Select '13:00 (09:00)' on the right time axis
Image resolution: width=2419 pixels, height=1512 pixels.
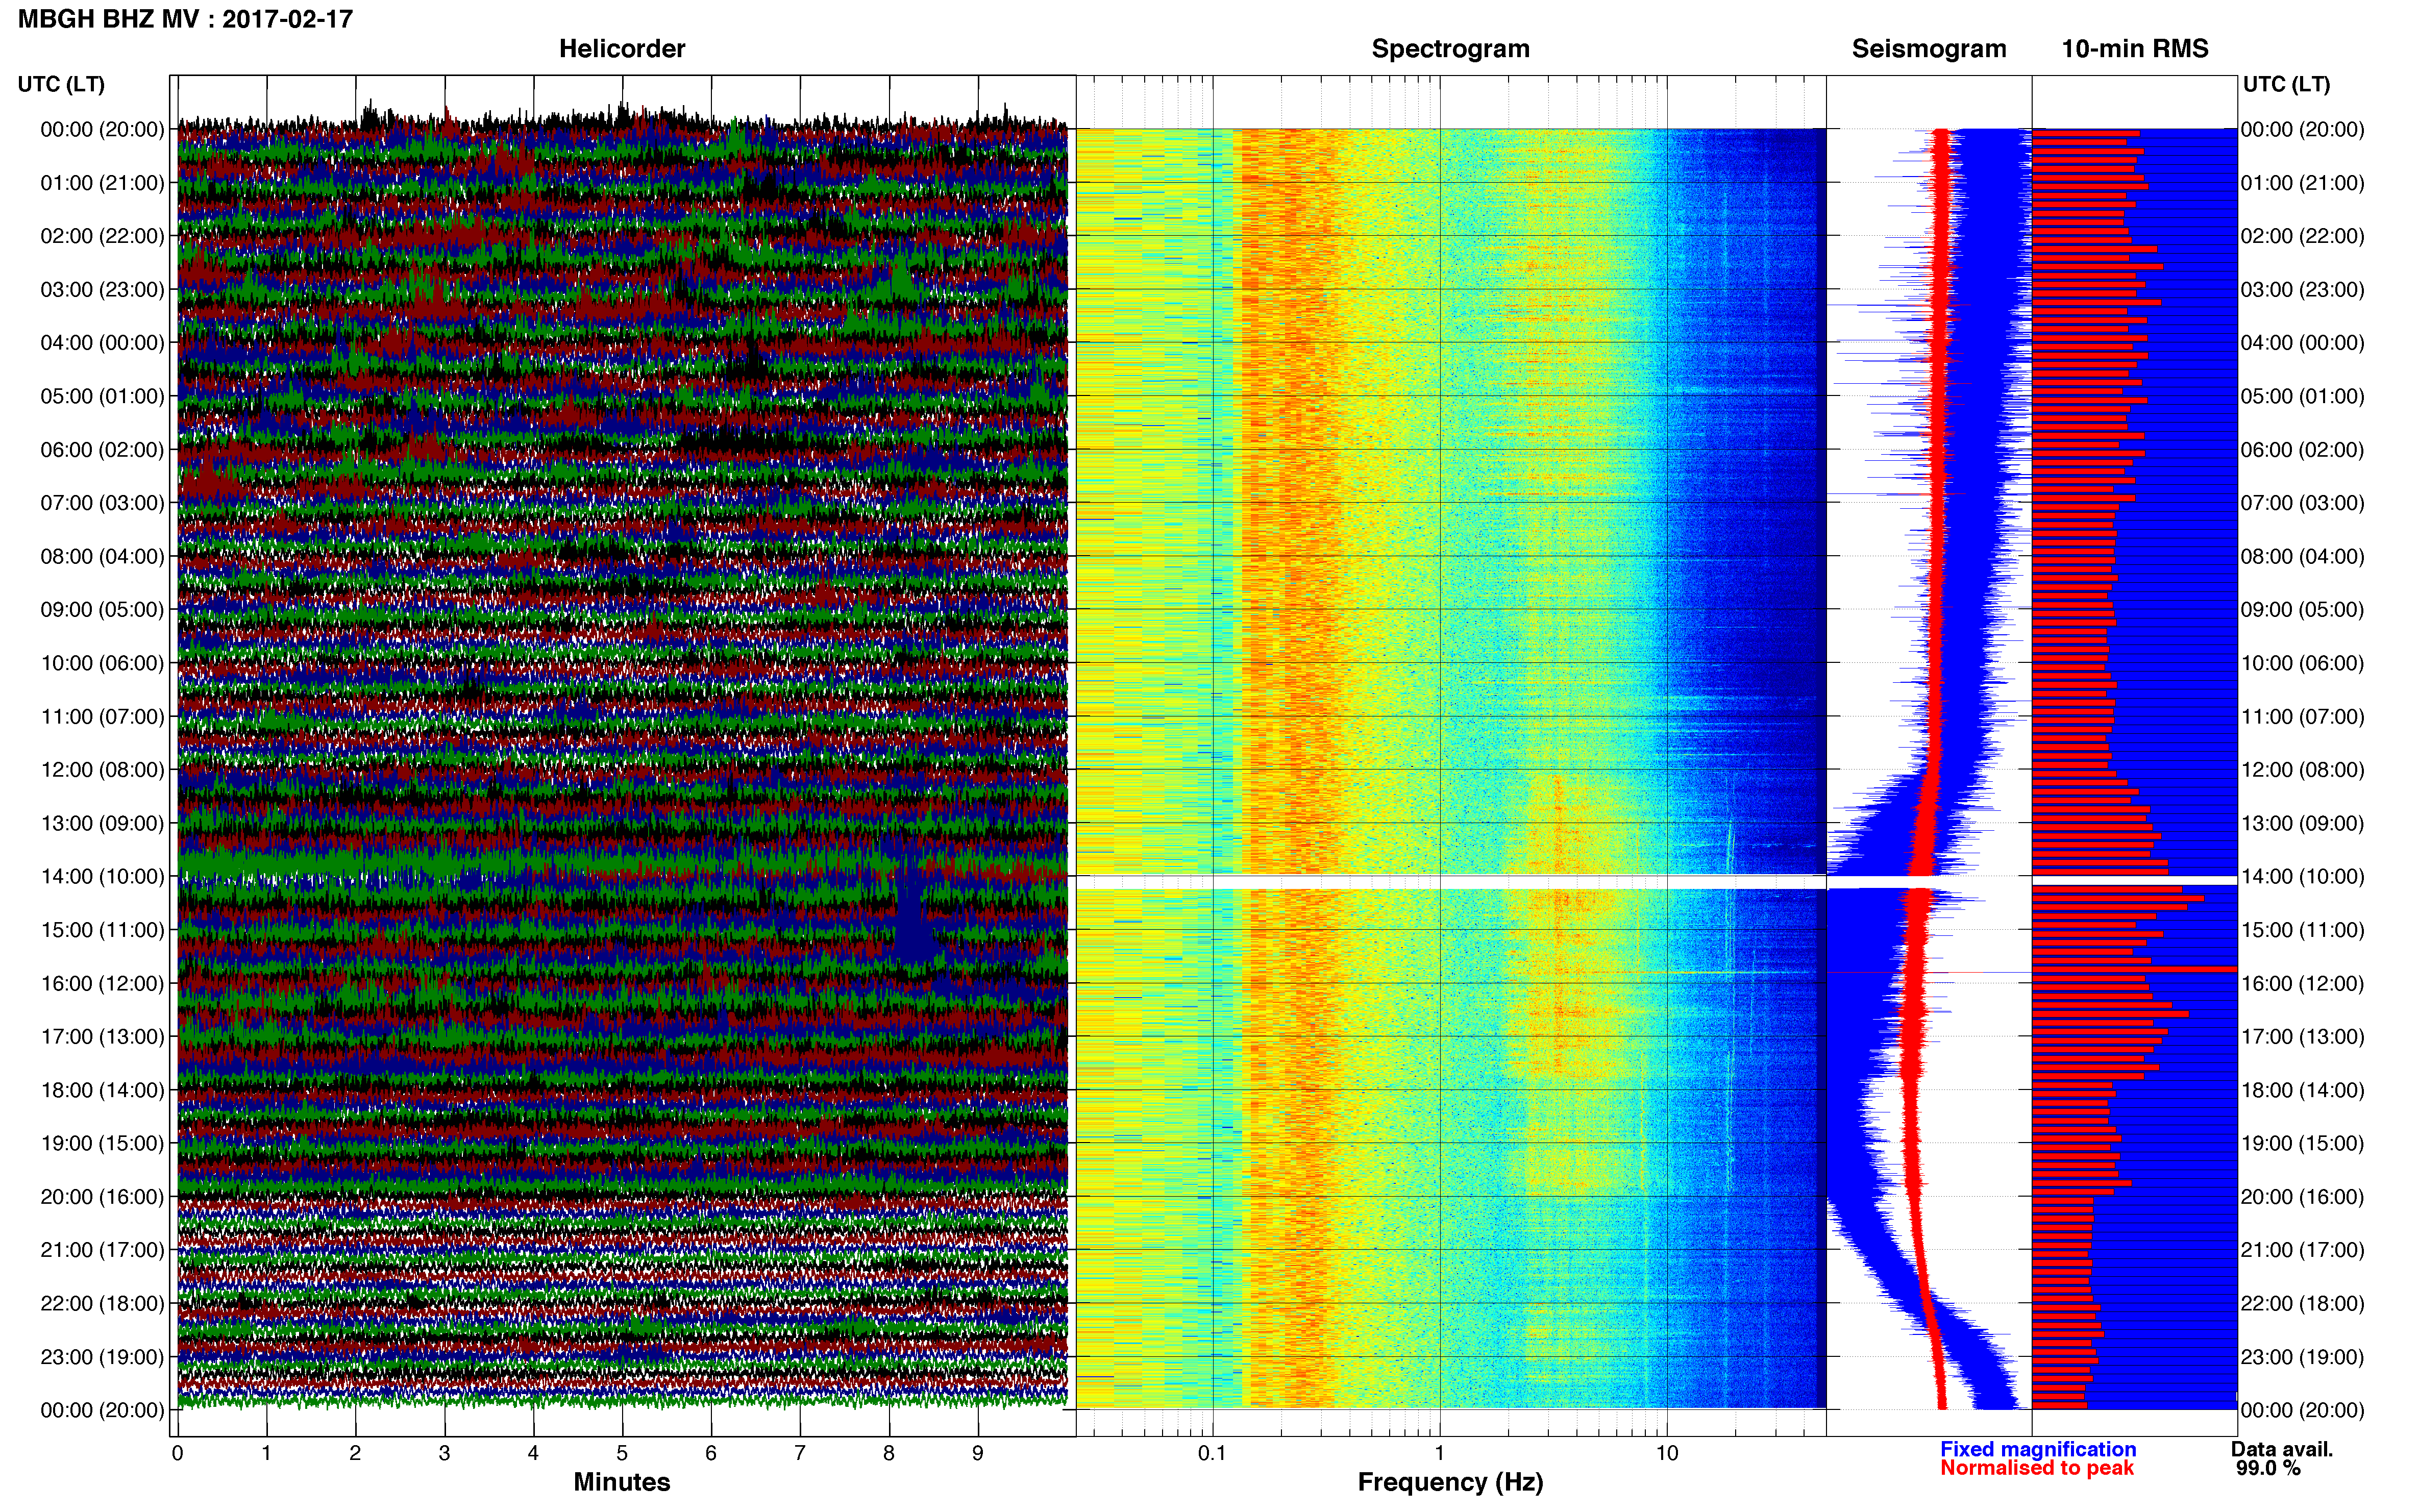[x=2302, y=824]
